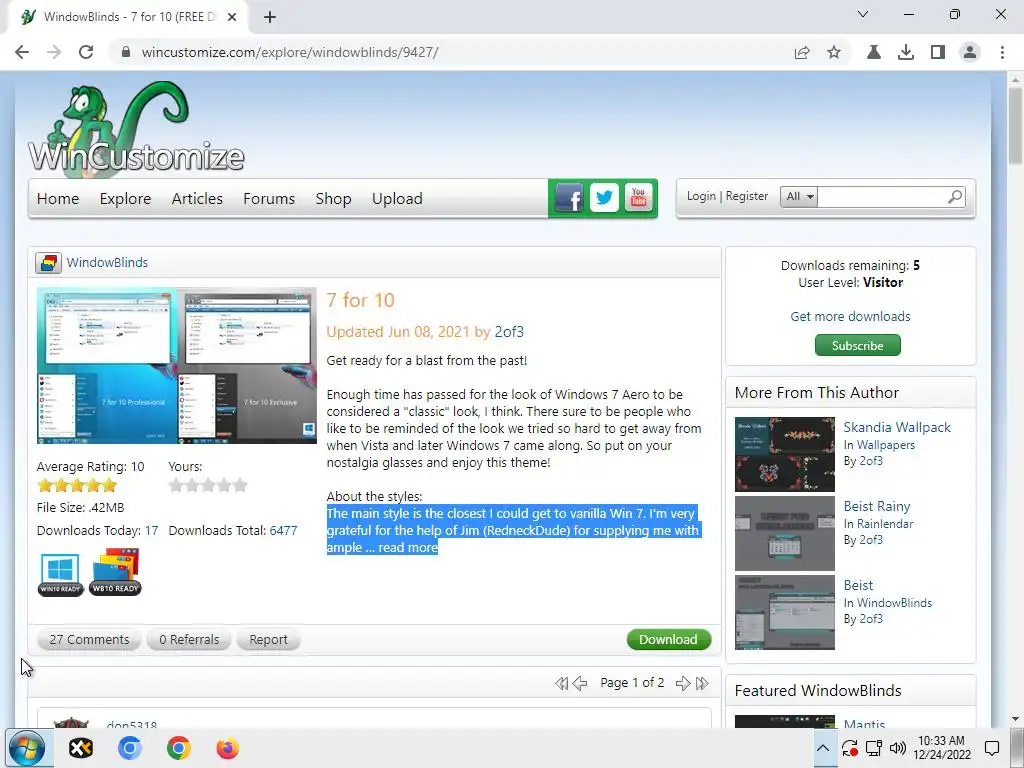Go to next comments page arrow
Image resolution: width=1024 pixels, height=768 pixels.
coord(682,683)
